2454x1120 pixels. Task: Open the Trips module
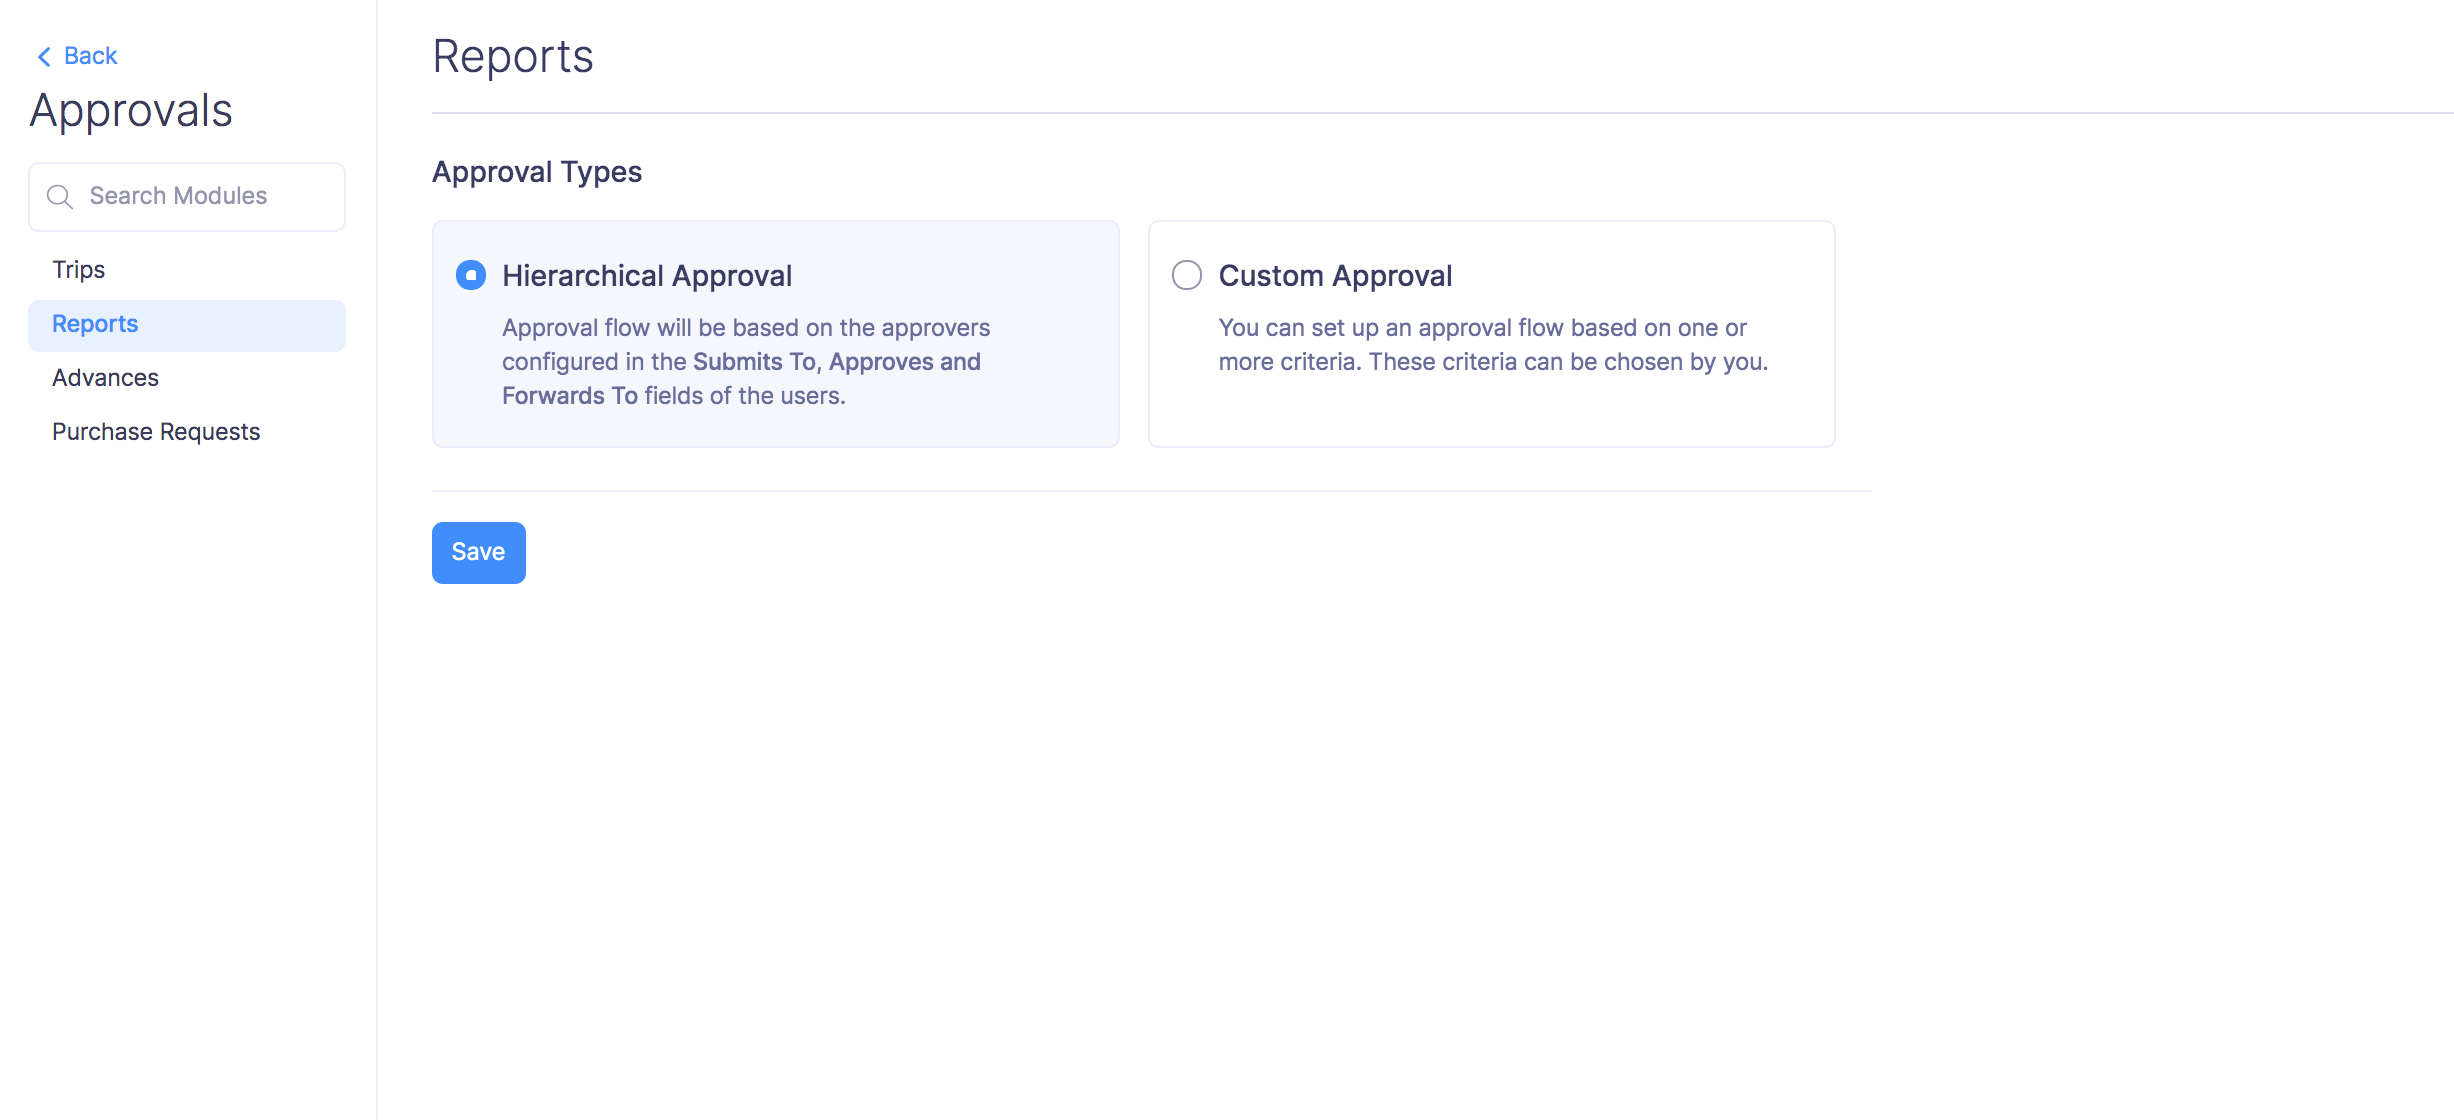78,270
